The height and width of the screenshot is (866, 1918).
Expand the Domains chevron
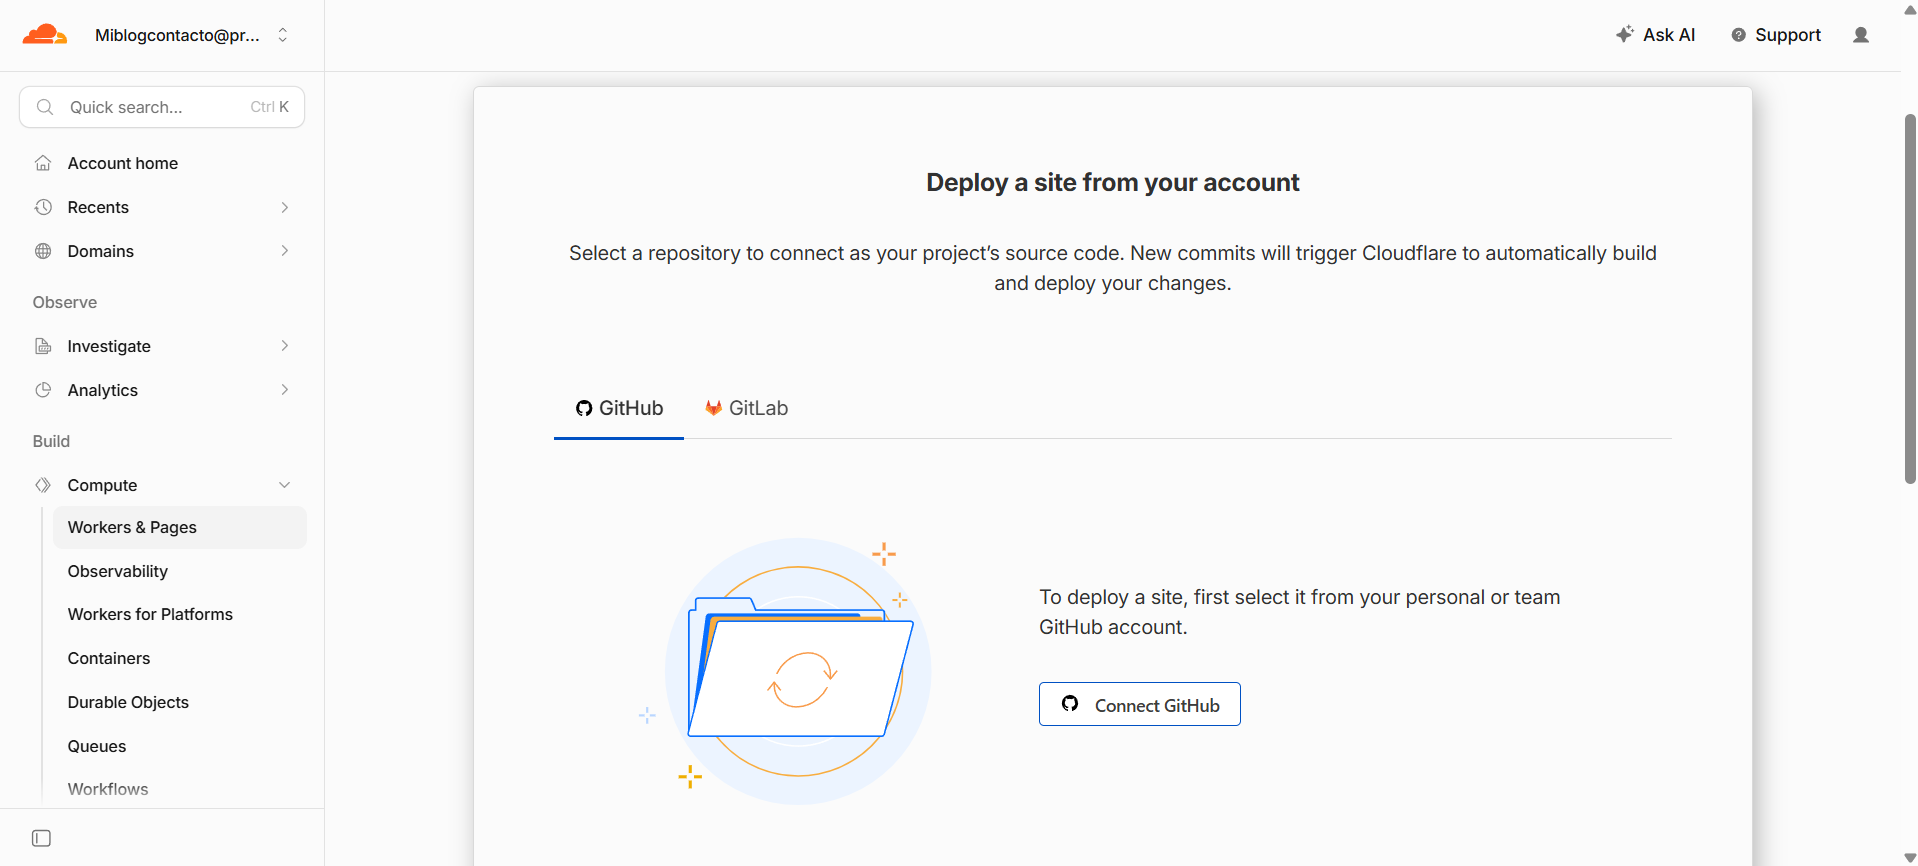click(285, 251)
